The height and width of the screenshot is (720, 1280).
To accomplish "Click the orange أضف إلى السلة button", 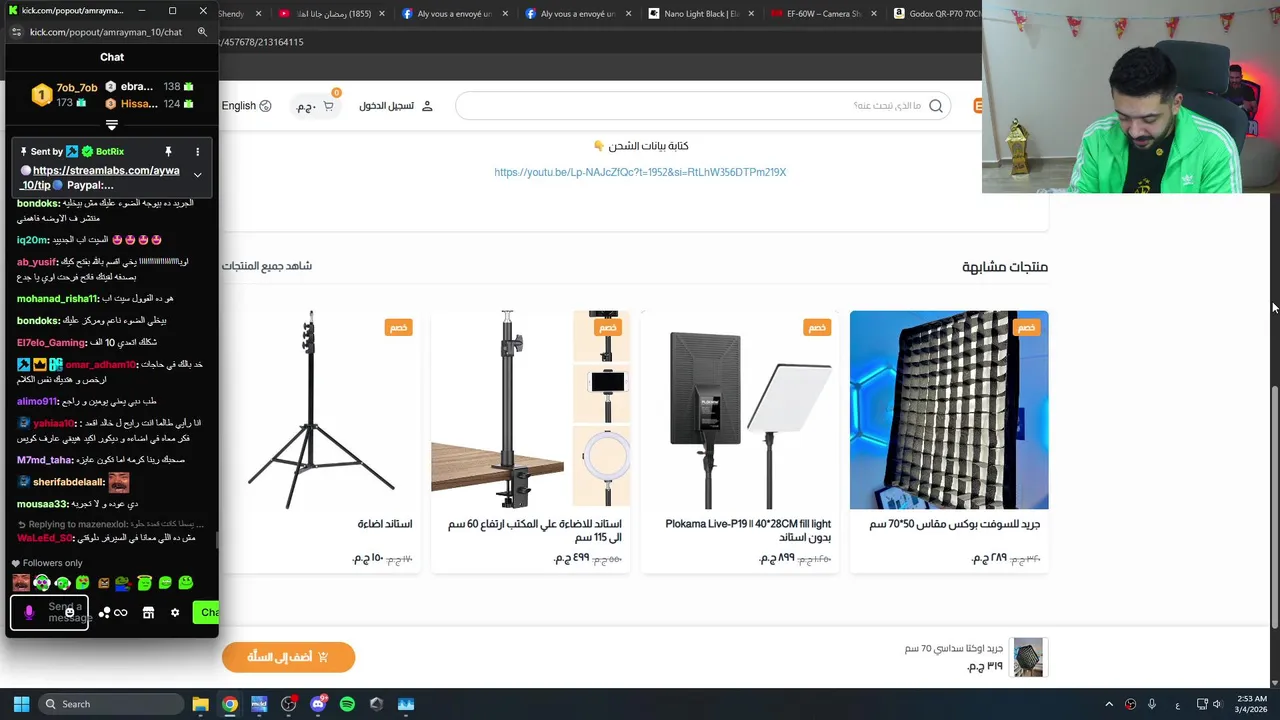I will tap(288, 657).
